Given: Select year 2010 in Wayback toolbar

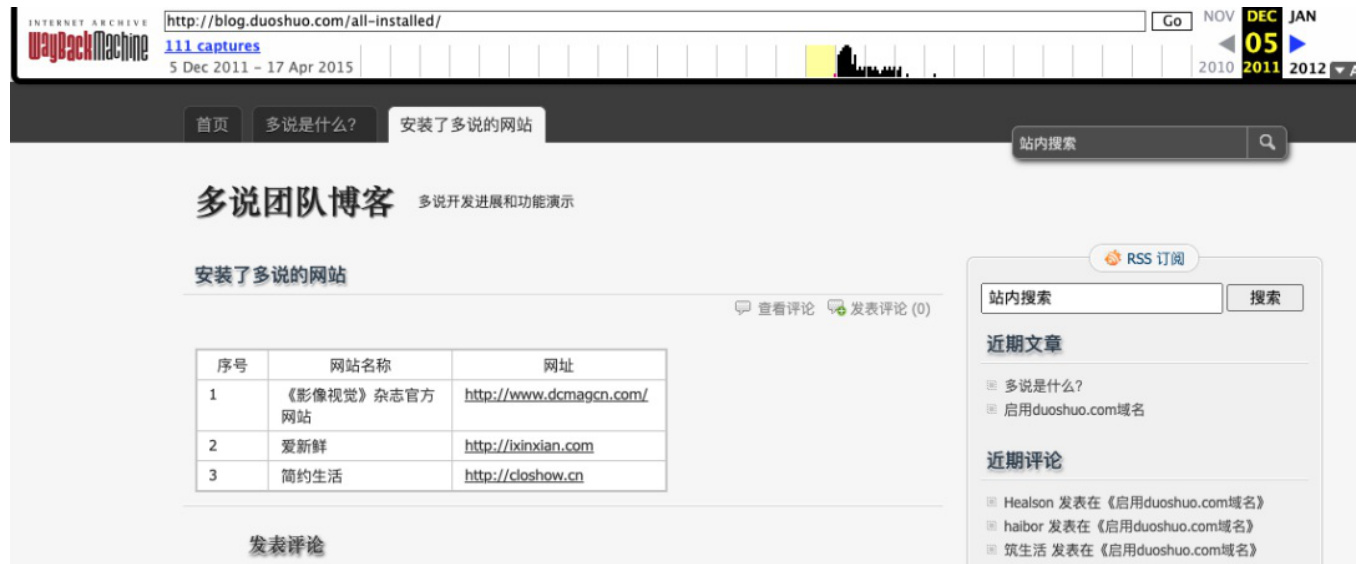Looking at the screenshot, I should coord(1217,68).
